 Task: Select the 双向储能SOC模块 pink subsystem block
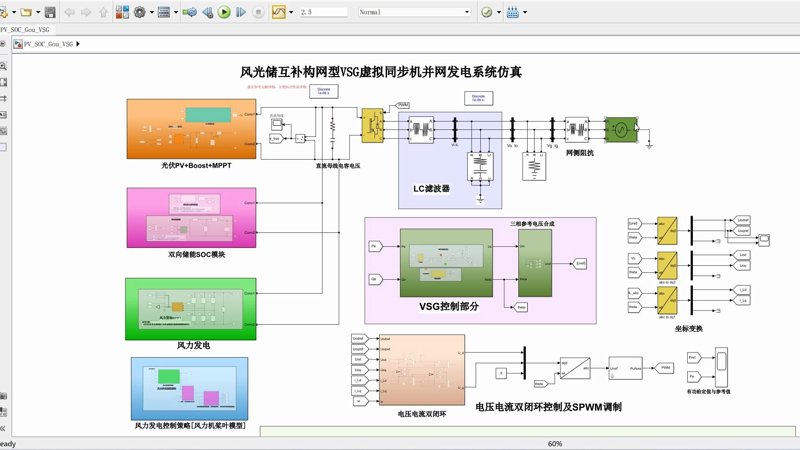191,218
